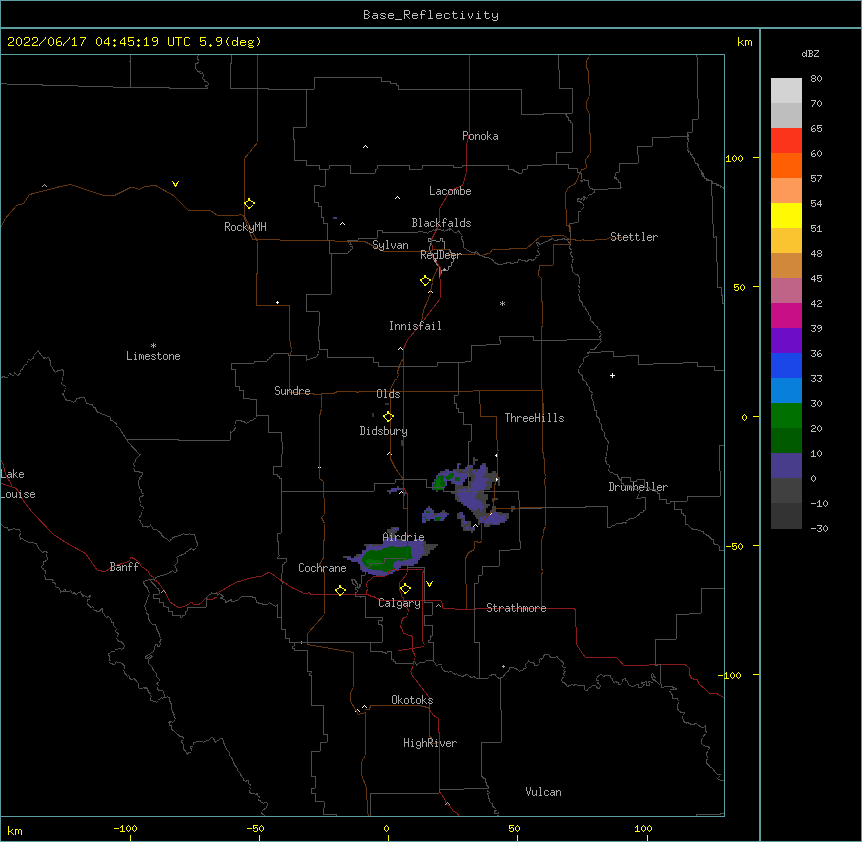The height and width of the screenshot is (842, 862).
Task: Click the dBZ legend heading
Action: [x=810, y=53]
